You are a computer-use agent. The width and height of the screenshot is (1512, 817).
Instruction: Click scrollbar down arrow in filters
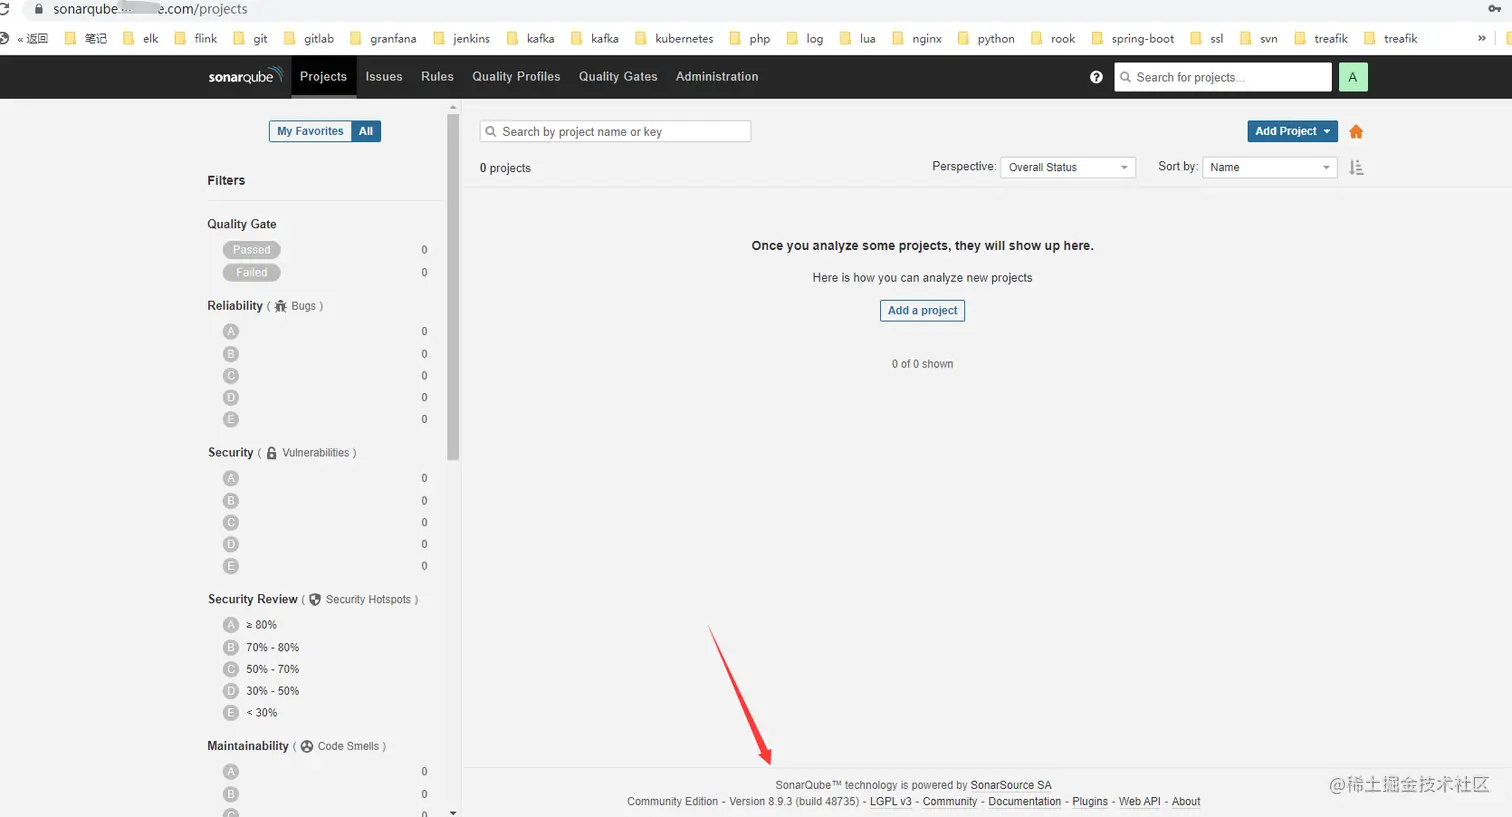click(453, 812)
